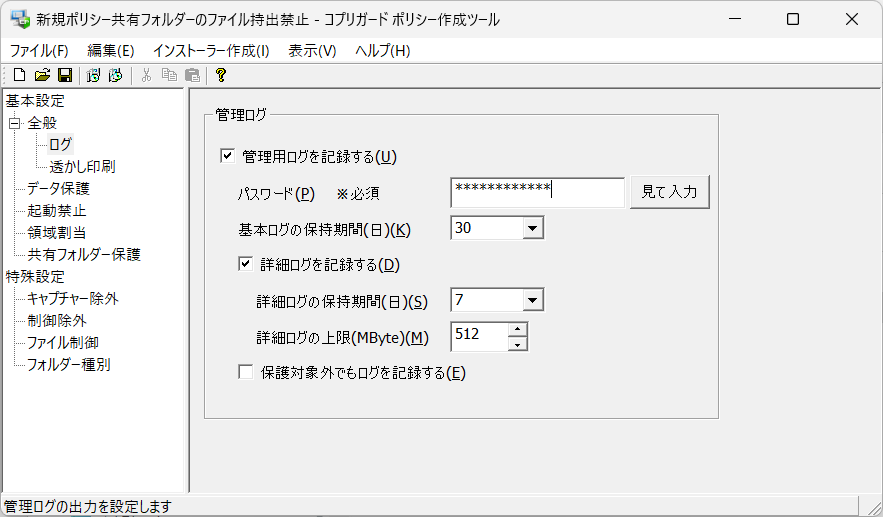
Task: Click the 見て入力 button
Action: click(x=670, y=192)
